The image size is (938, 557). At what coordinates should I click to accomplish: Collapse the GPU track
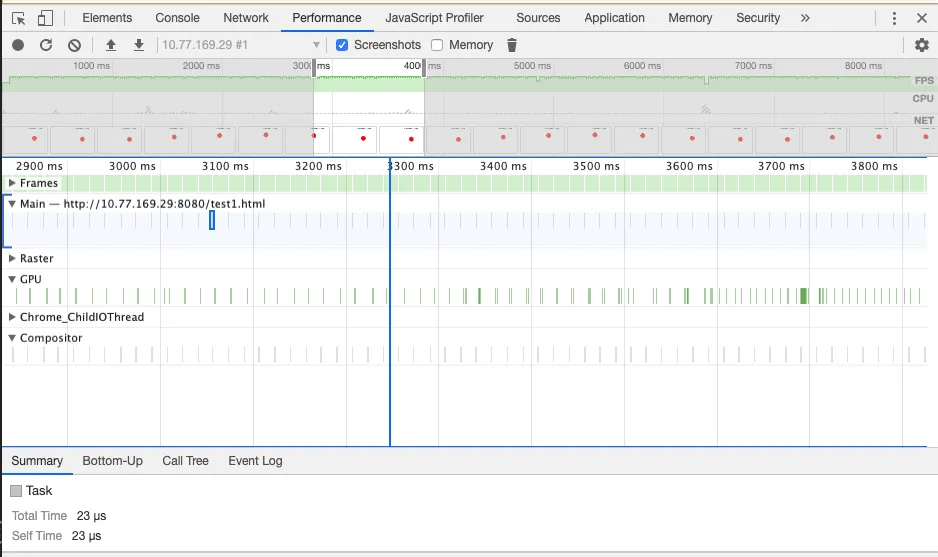click(12, 280)
